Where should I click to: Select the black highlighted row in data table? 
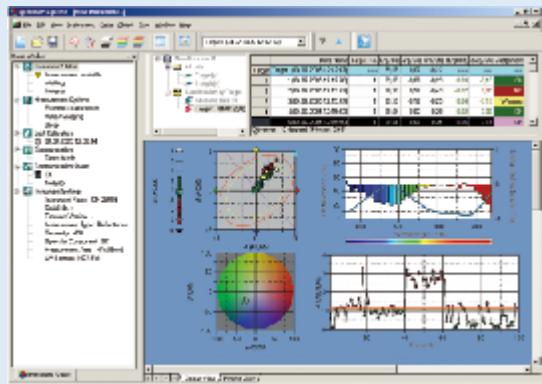pyautogui.click(x=387, y=122)
